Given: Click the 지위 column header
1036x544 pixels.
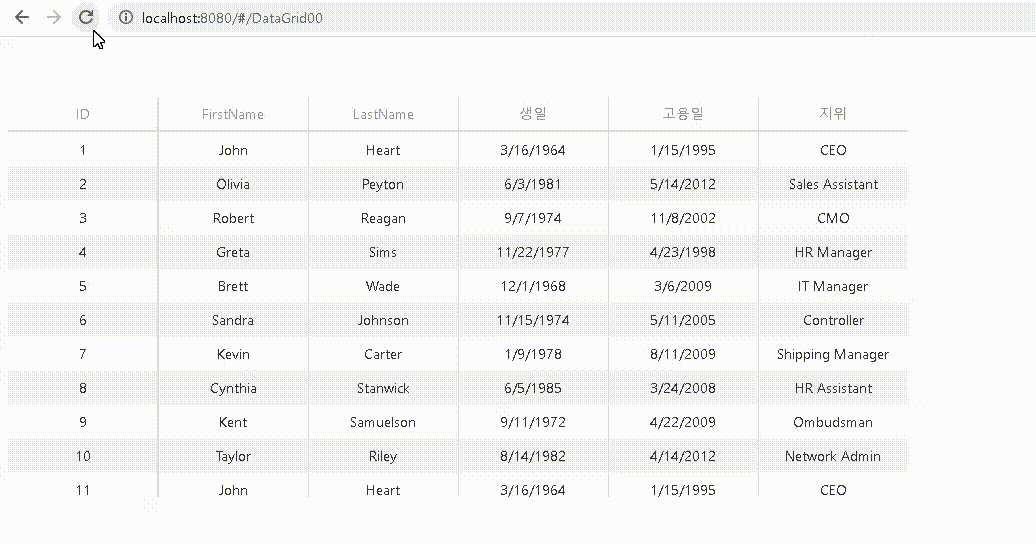Looking at the screenshot, I should [833, 114].
